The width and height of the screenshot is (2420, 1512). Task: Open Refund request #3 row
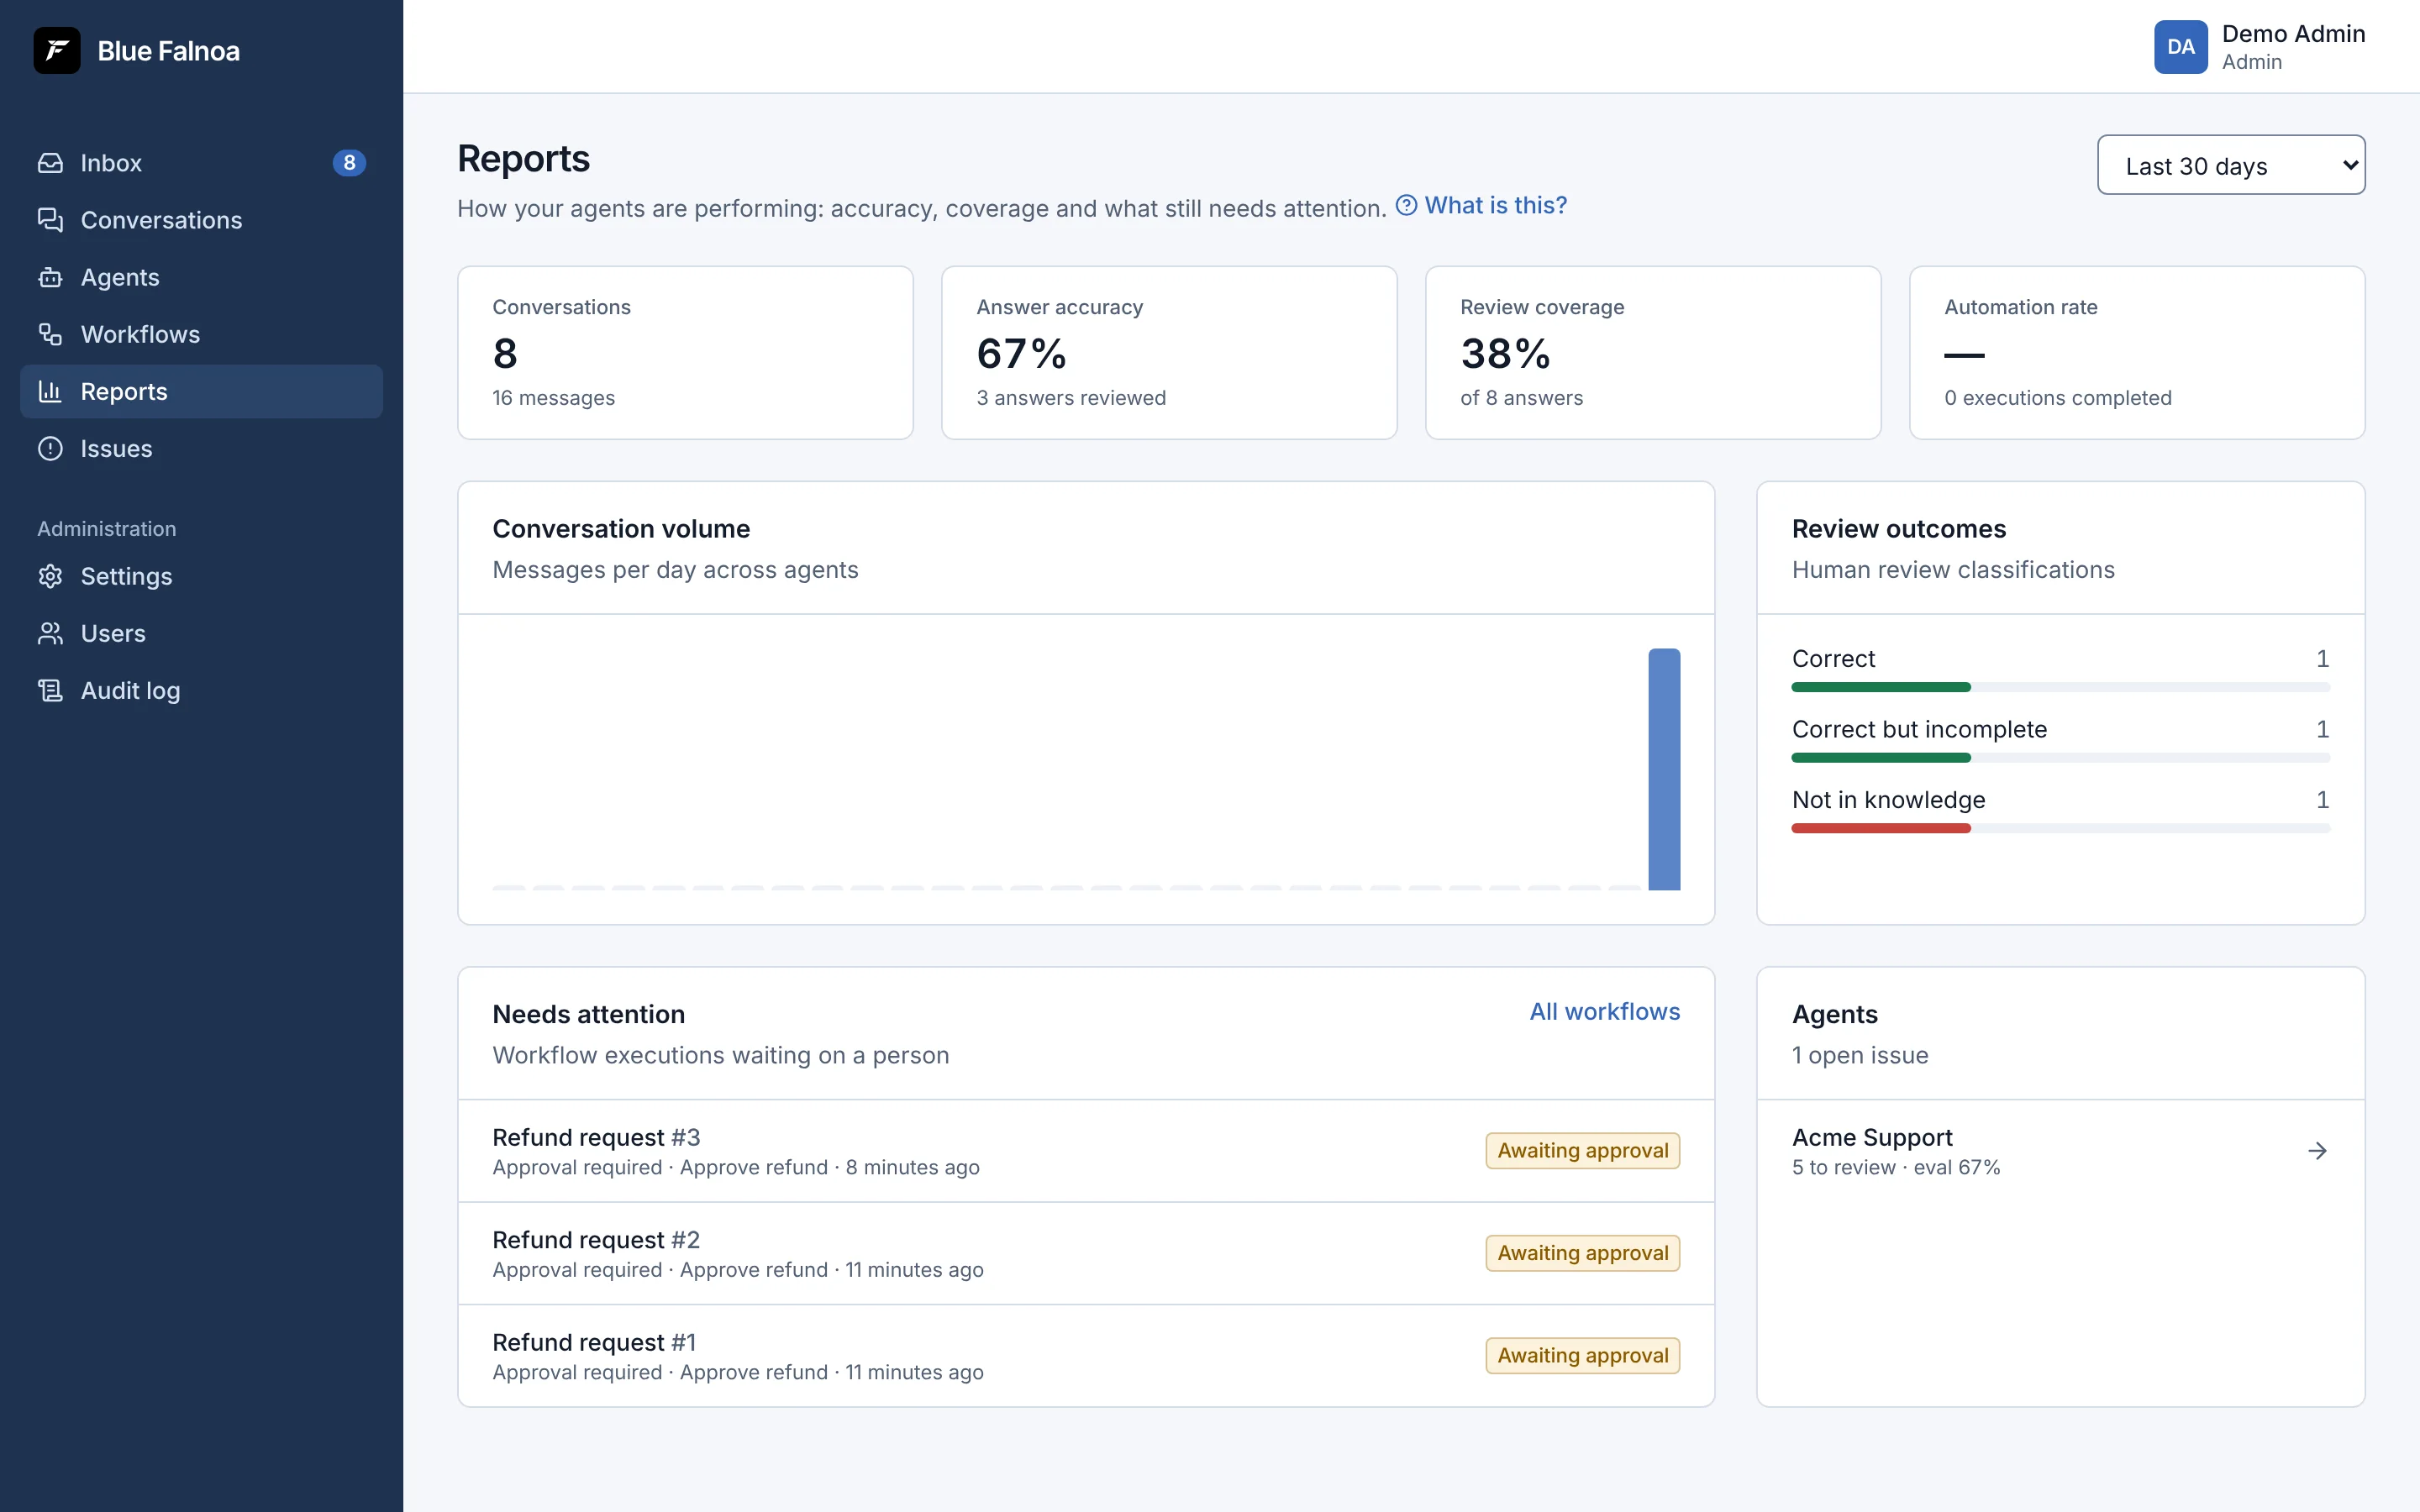1086,1151
